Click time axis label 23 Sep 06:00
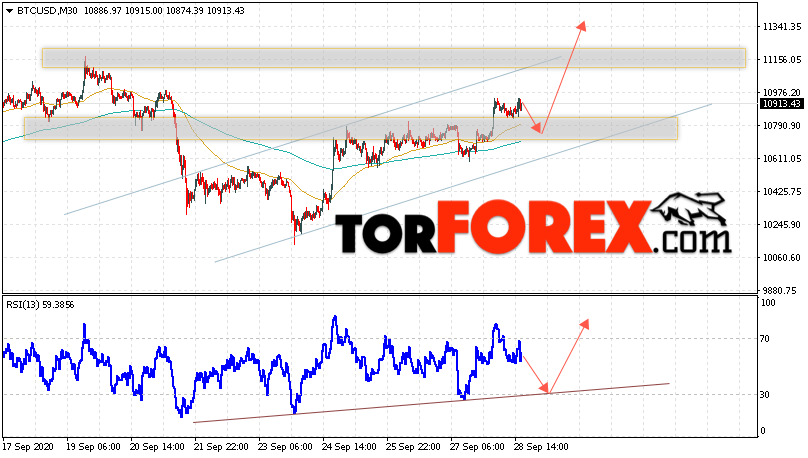The height and width of the screenshot is (458, 808). pos(285,447)
